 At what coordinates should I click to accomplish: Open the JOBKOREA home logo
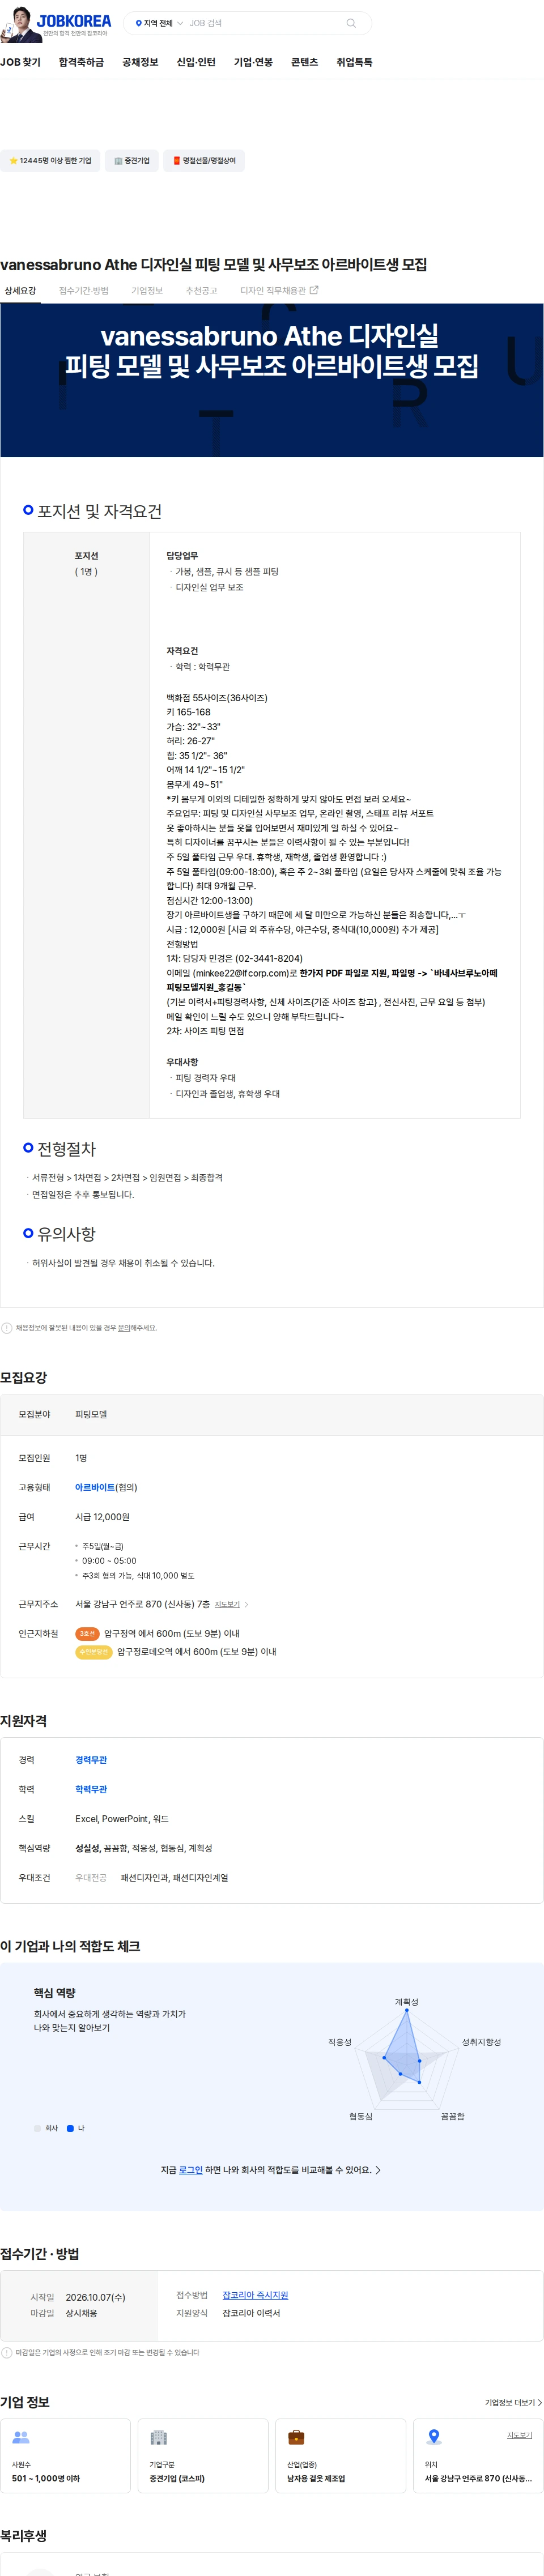74,22
